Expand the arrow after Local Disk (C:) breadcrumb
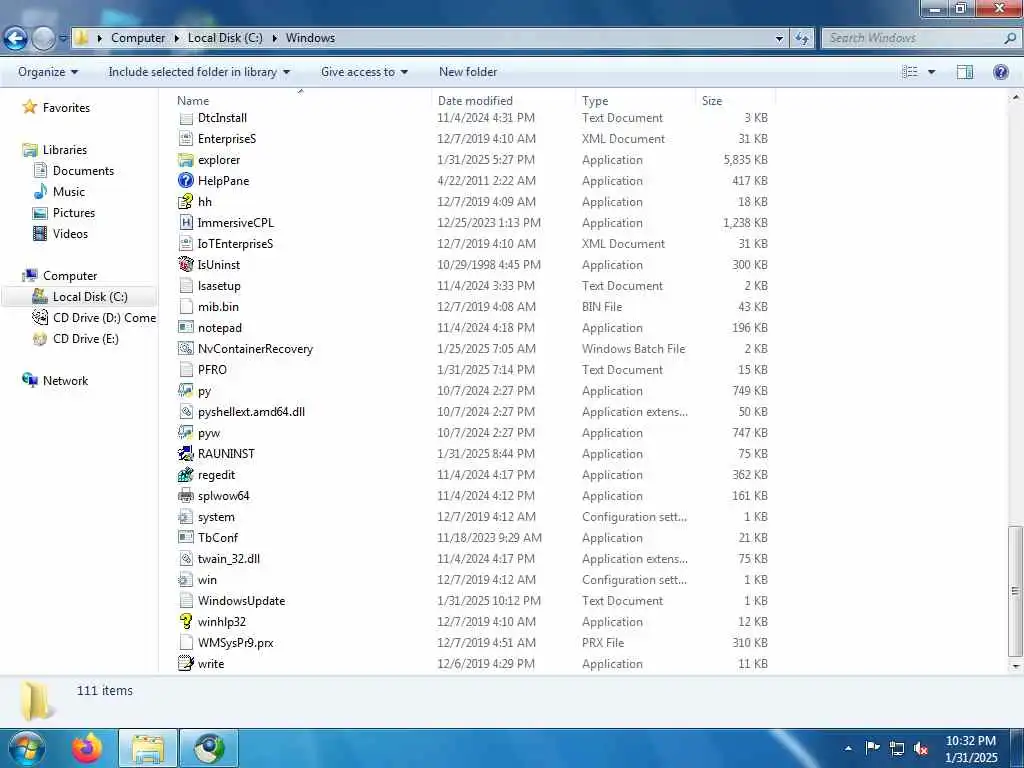Screen dimensions: 1024x768 (274, 39)
